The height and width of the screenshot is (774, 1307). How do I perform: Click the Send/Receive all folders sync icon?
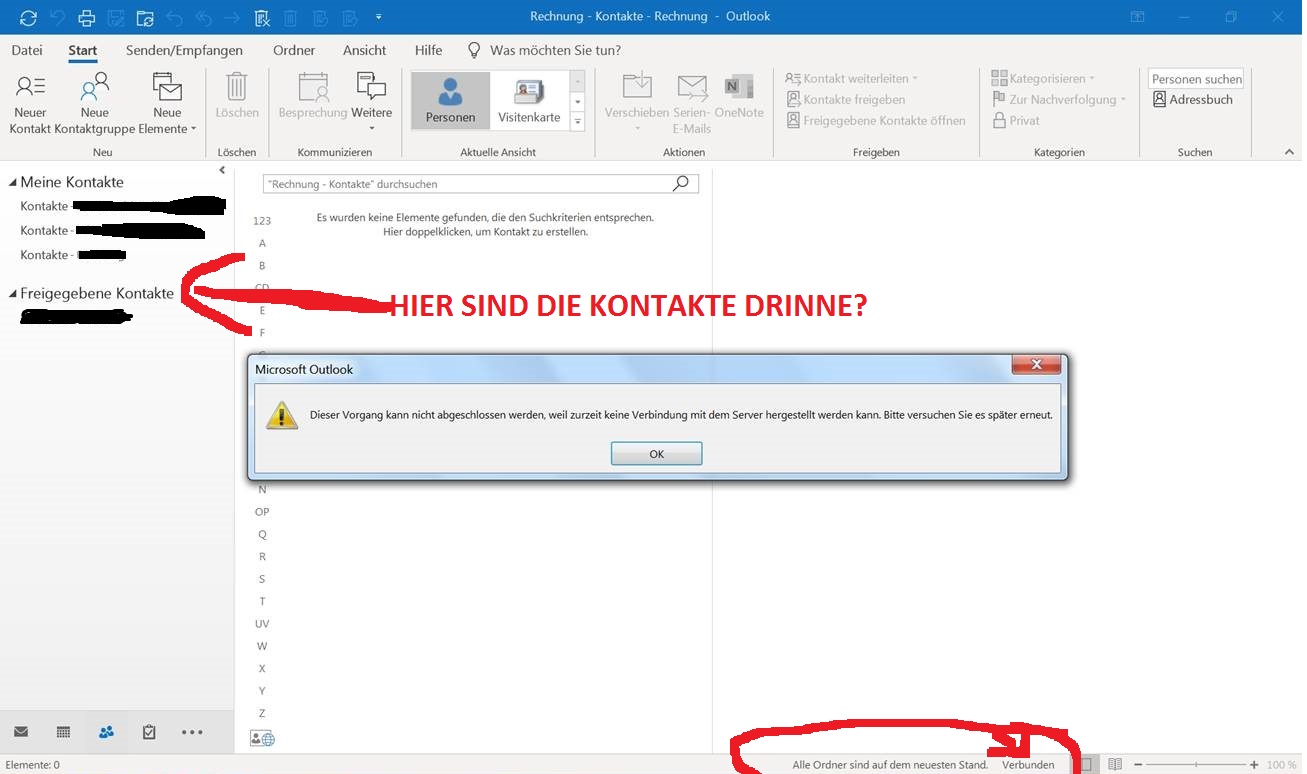click(28, 17)
